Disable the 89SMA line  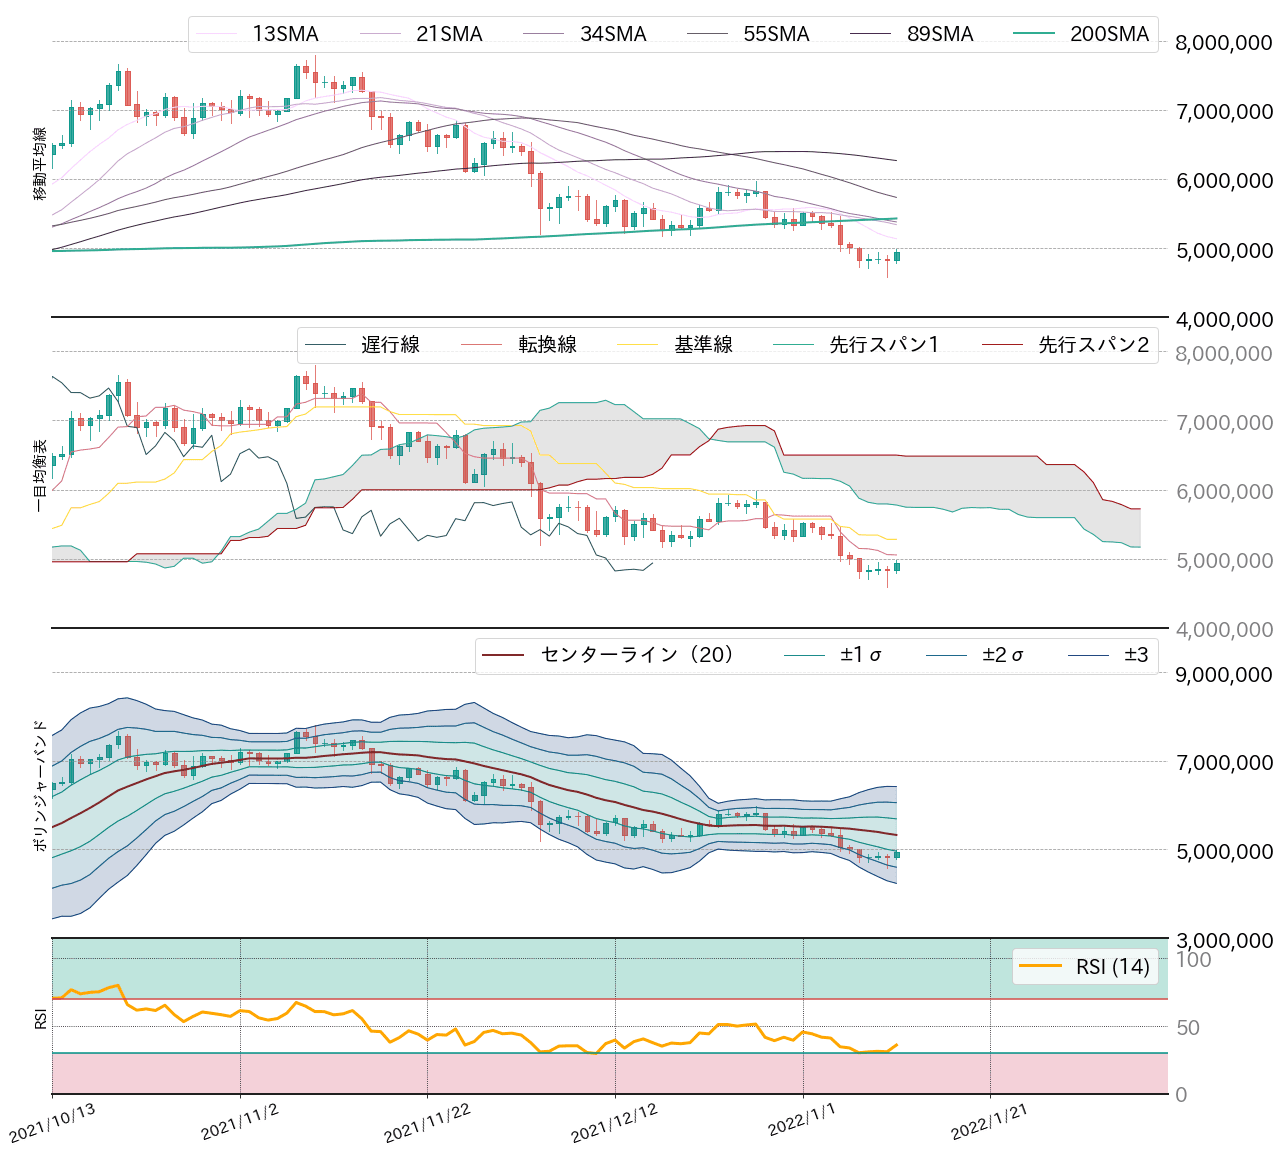(x=939, y=33)
